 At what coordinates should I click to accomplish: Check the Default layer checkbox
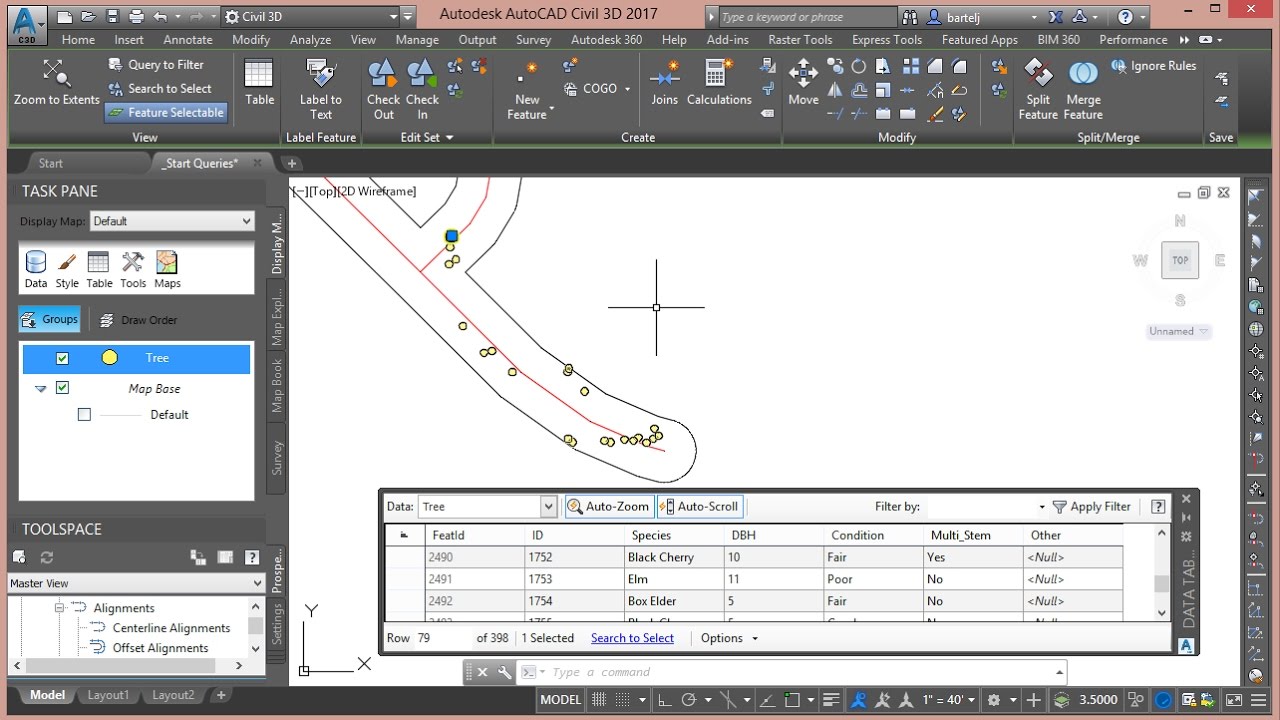tap(84, 414)
